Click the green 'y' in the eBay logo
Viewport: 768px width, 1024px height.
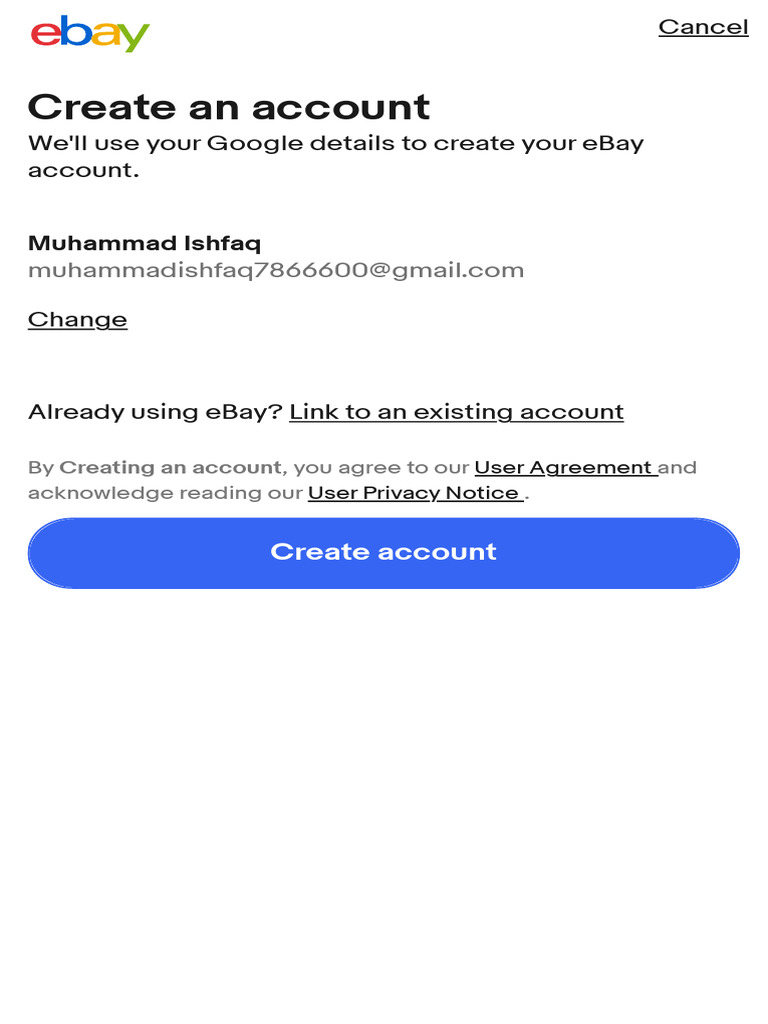tap(134, 38)
